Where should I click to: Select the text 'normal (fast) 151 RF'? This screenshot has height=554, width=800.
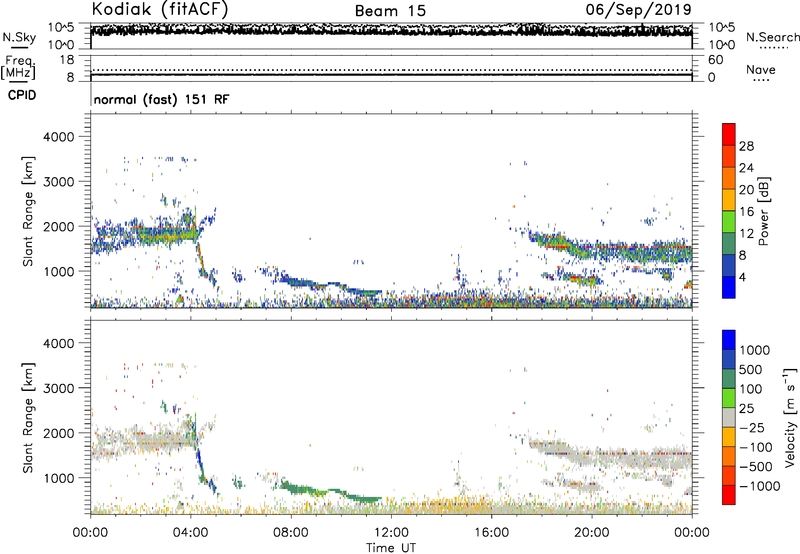pos(162,99)
